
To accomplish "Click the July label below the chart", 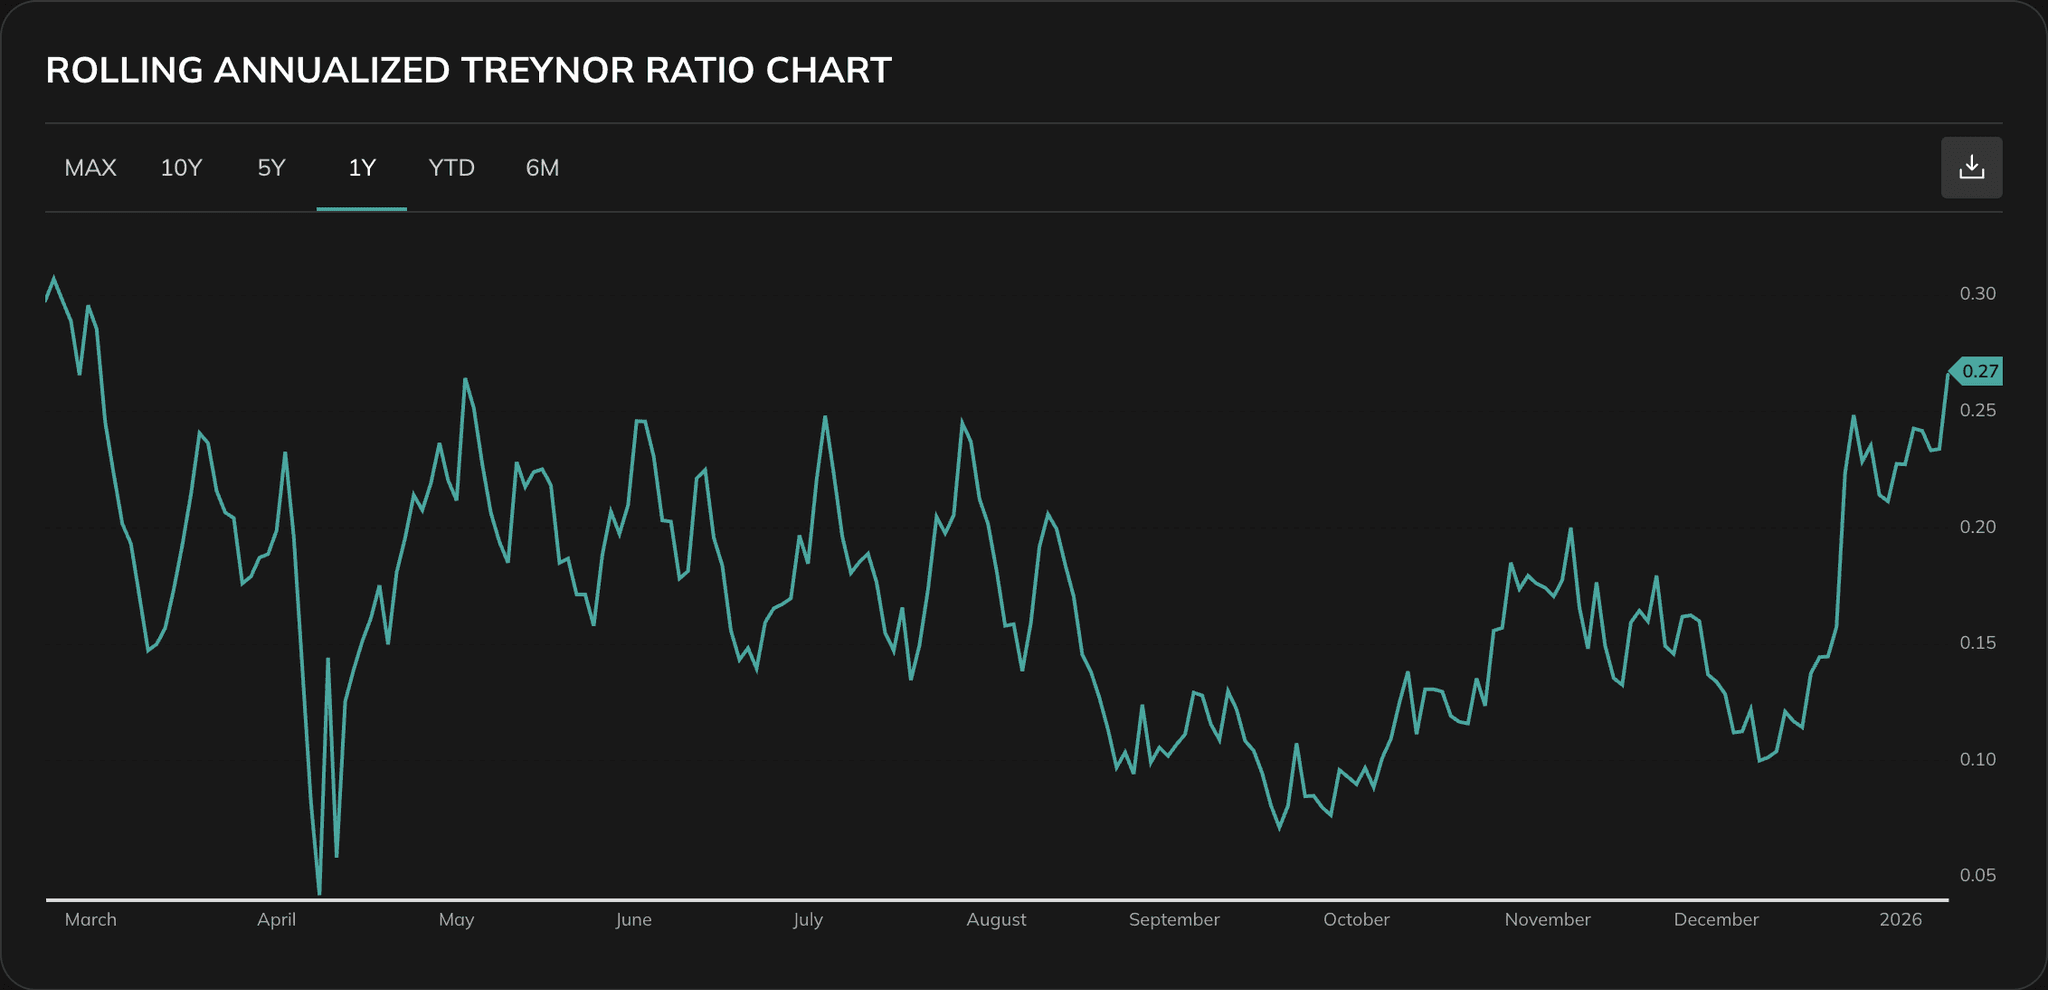I will [808, 919].
